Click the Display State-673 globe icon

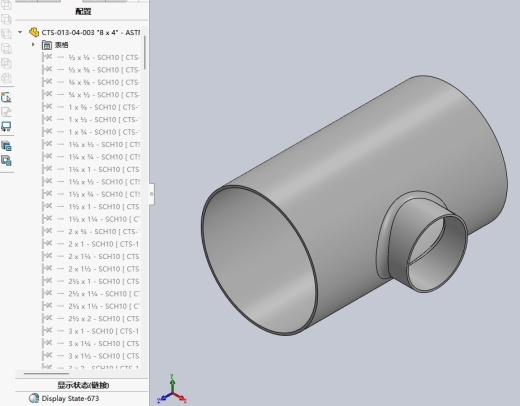(34, 398)
